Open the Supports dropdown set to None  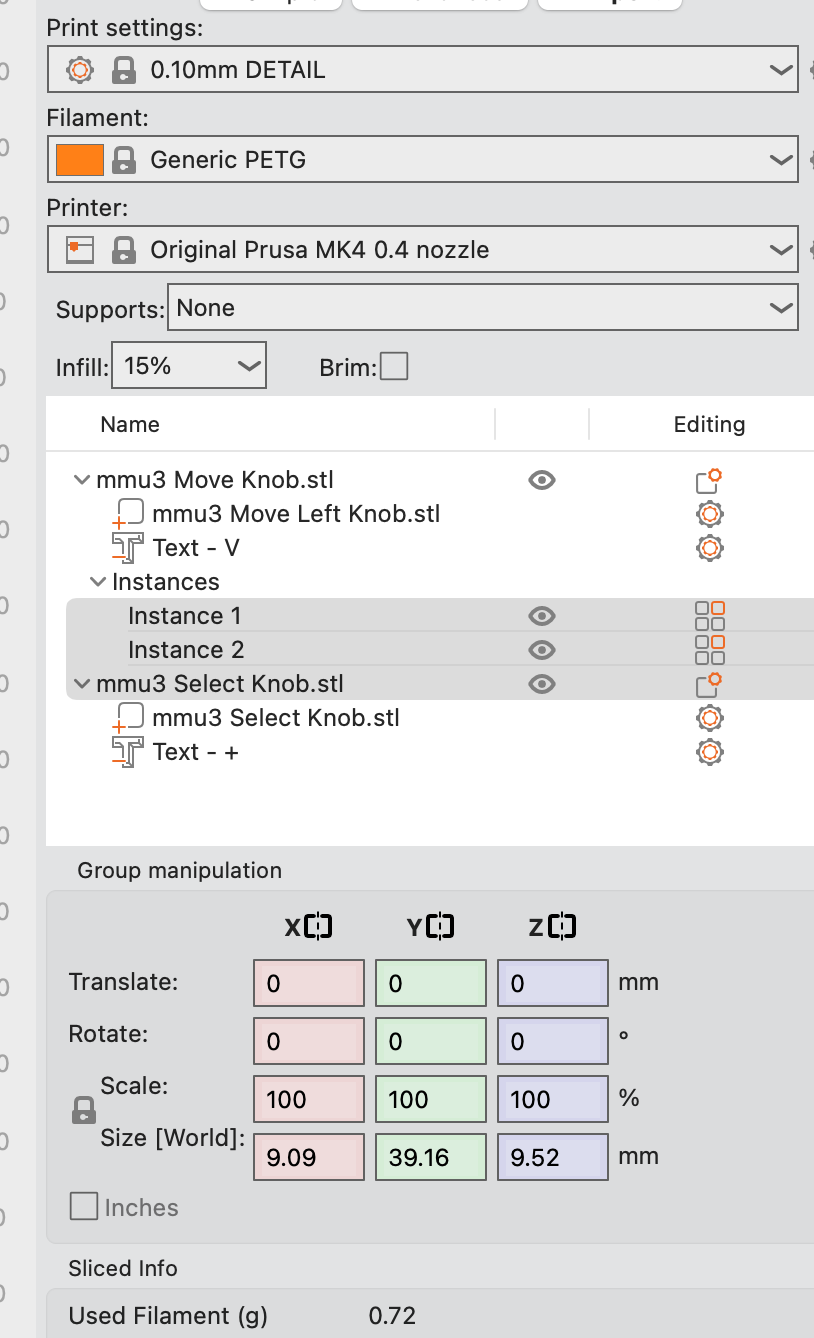pos(482,308)
